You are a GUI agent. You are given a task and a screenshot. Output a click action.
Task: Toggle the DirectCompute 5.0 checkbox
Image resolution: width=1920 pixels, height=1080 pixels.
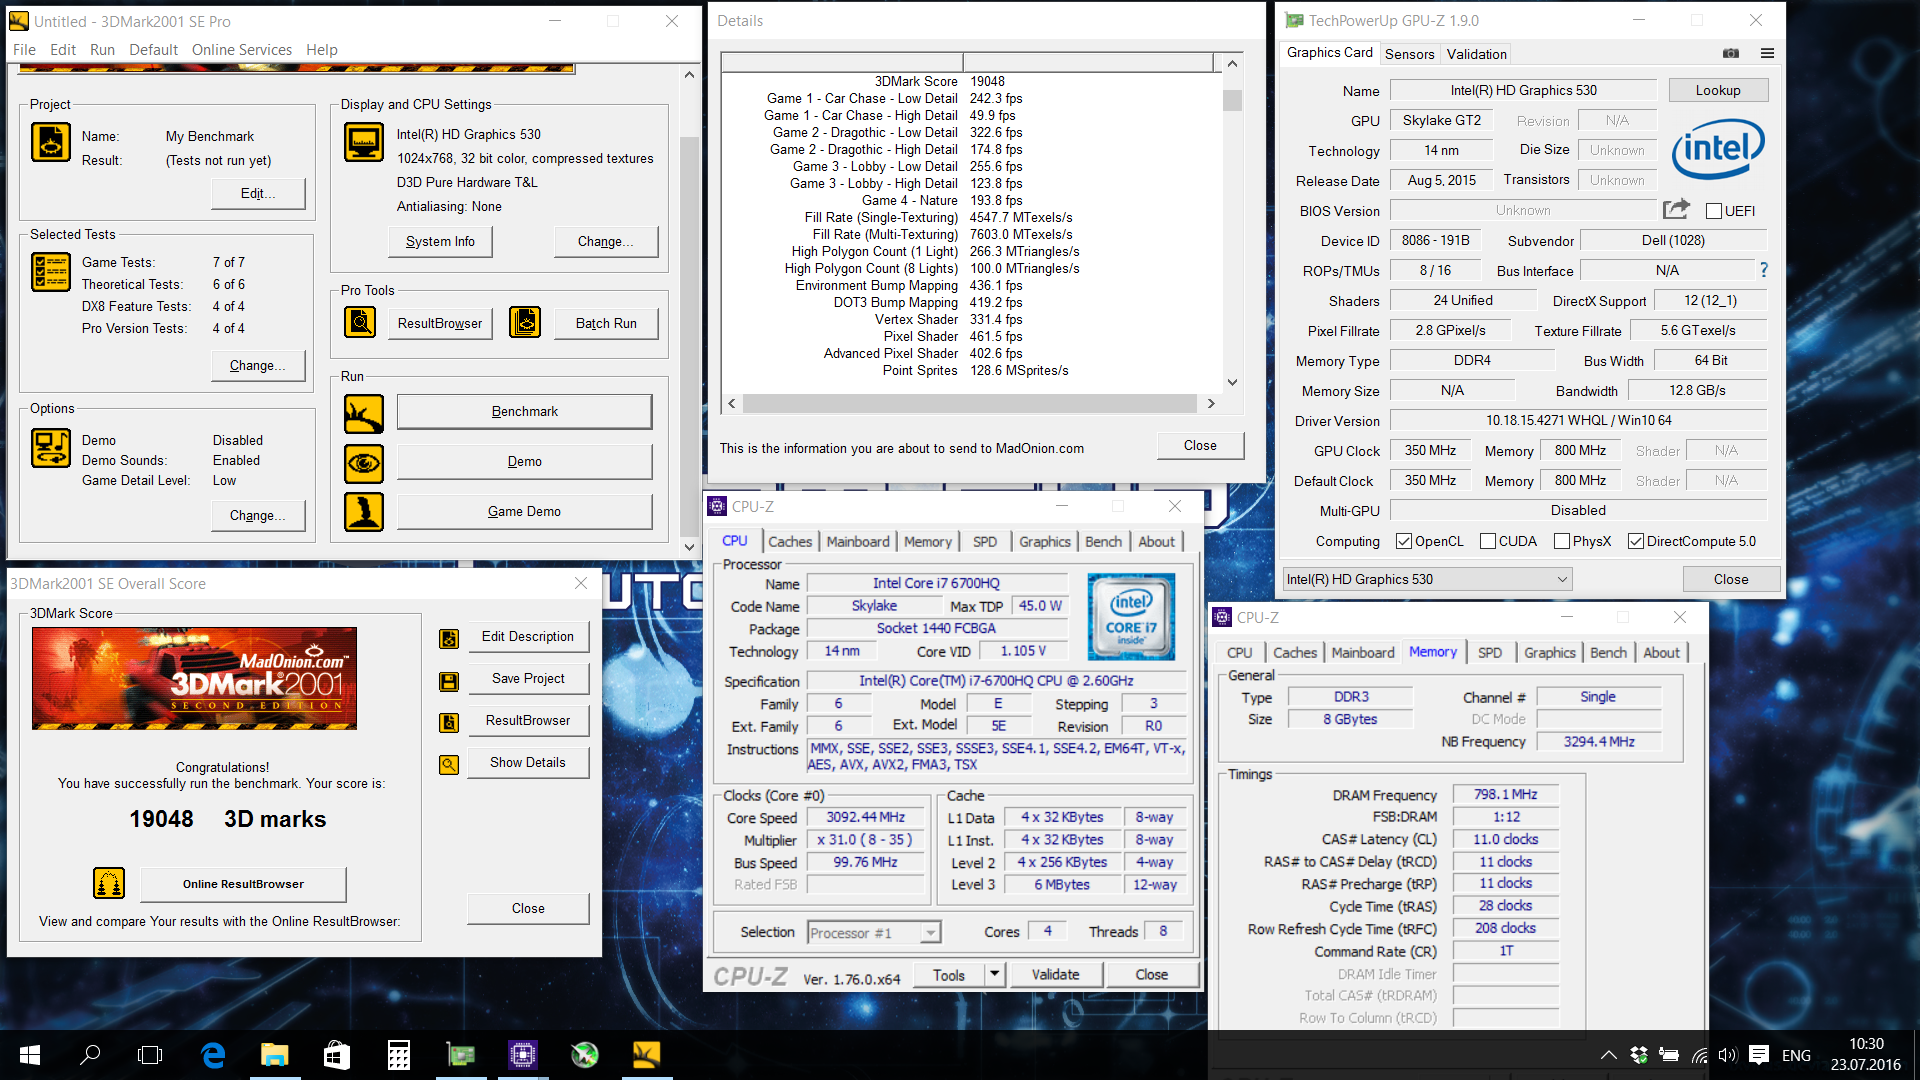pyautogui.click(x=1636, y=541)
